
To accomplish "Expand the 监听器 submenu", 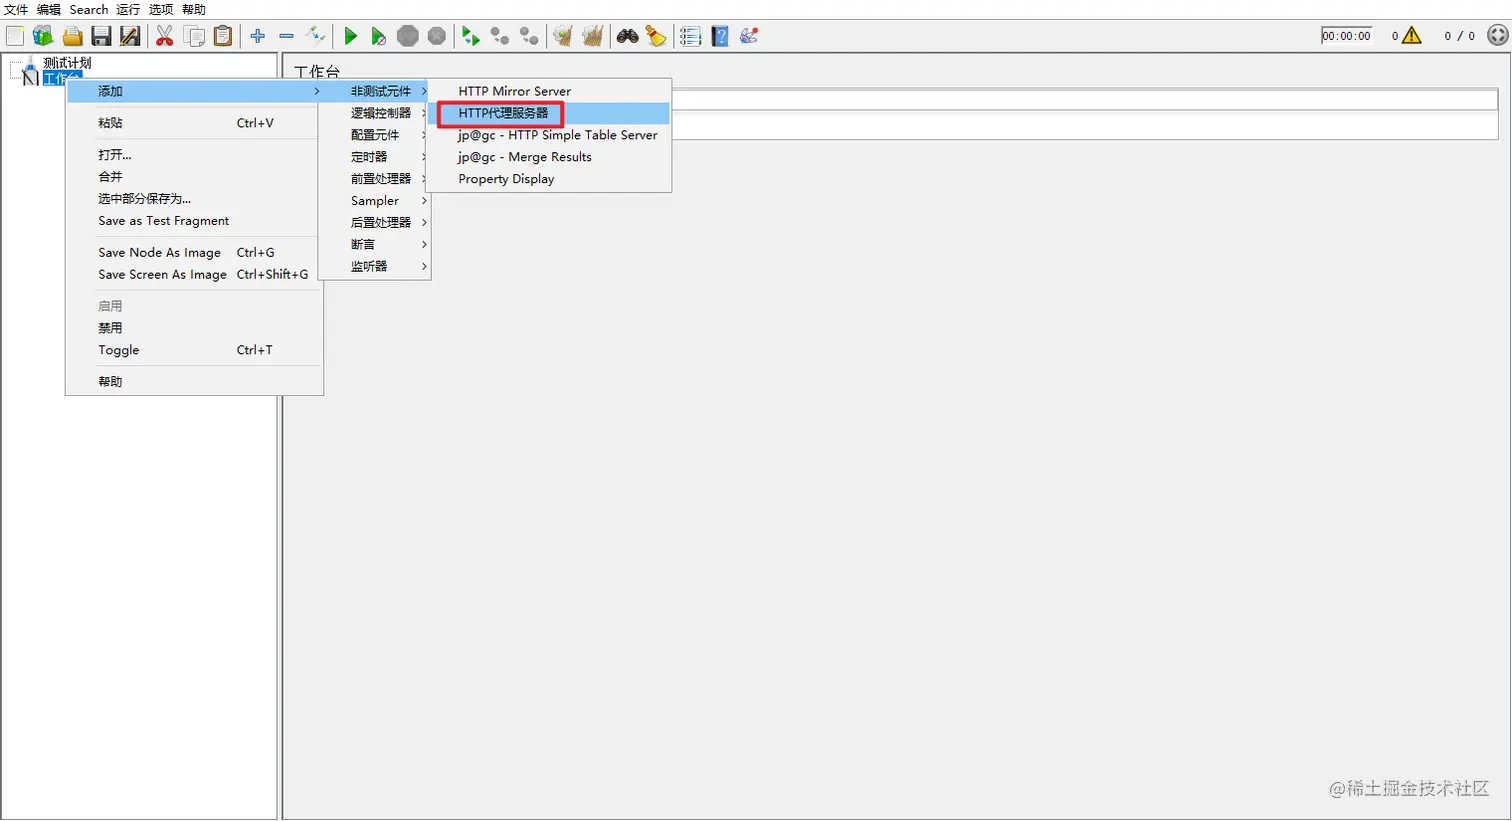I will pyautogui.click(x=375, y=267).
